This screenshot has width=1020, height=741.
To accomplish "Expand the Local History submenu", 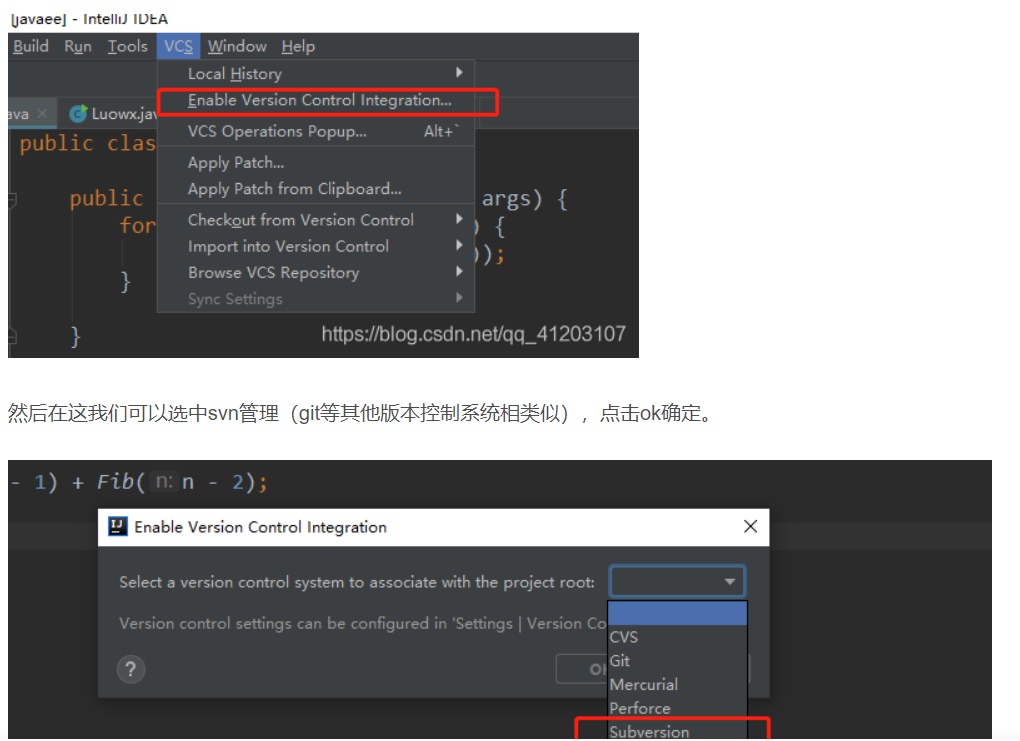I will pos(316,74).
